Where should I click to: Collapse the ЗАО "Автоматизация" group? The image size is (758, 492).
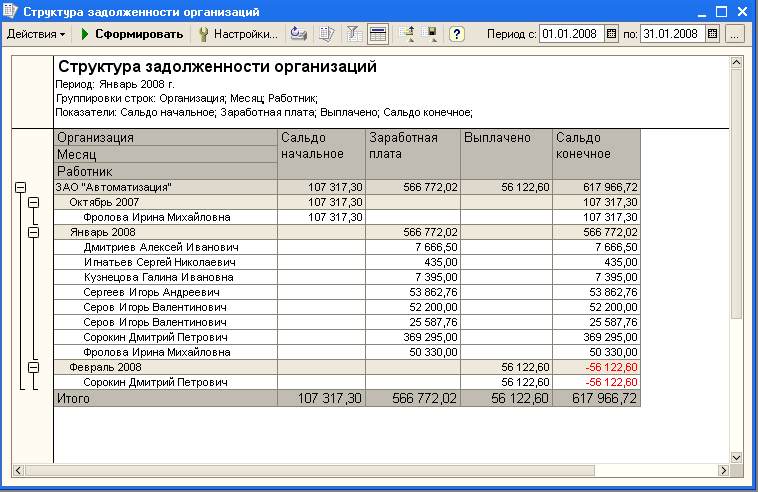20,187
